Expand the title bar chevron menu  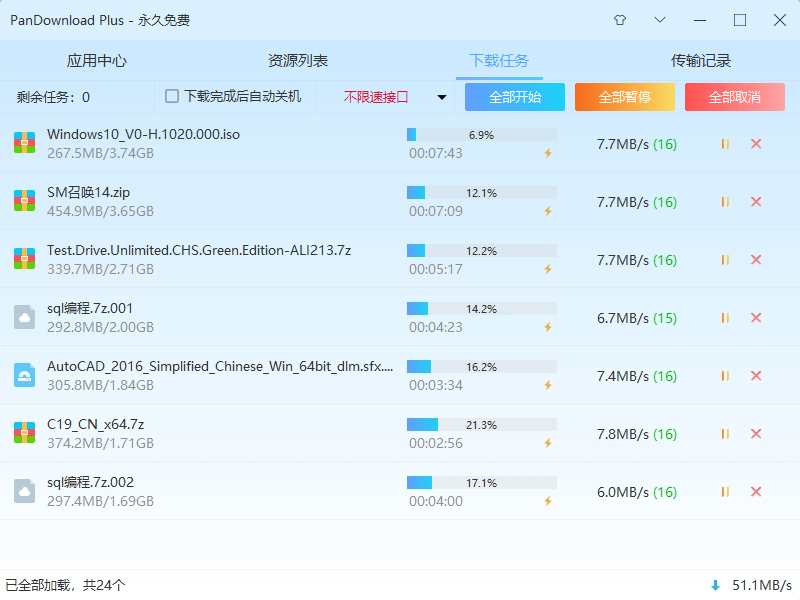[x=660, y=20]
